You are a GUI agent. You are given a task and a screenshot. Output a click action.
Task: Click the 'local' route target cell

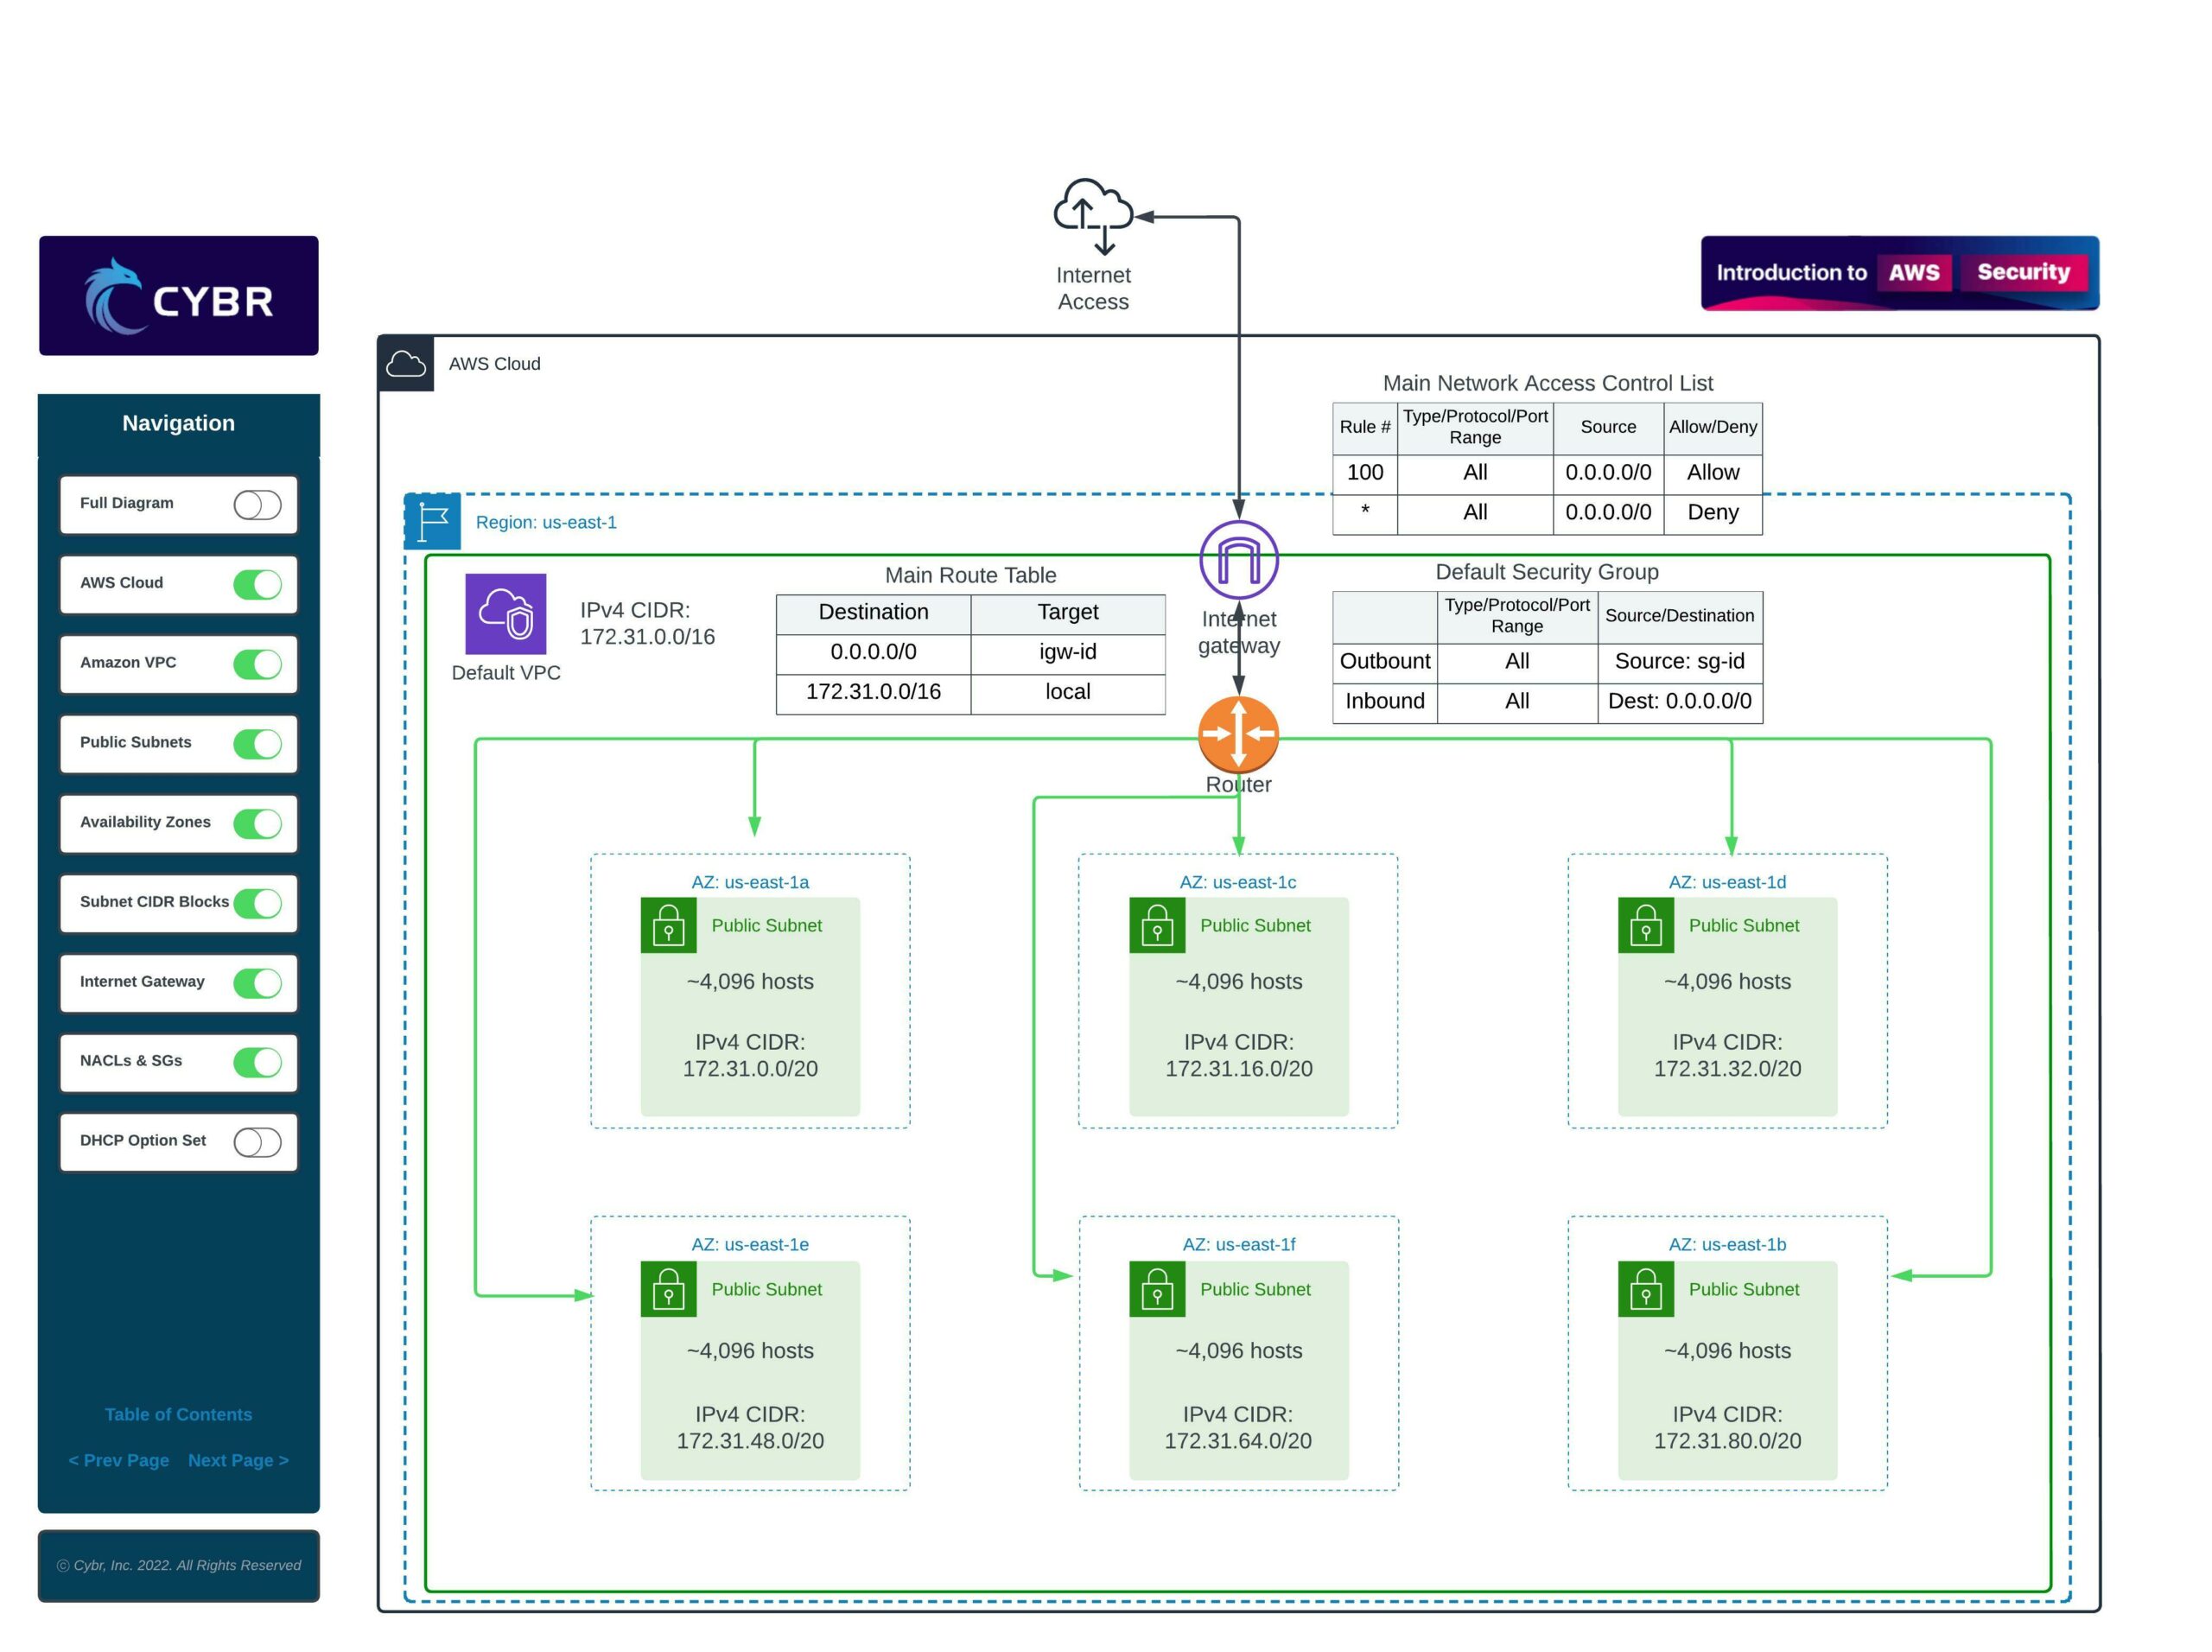click(x=1068, y=692)
